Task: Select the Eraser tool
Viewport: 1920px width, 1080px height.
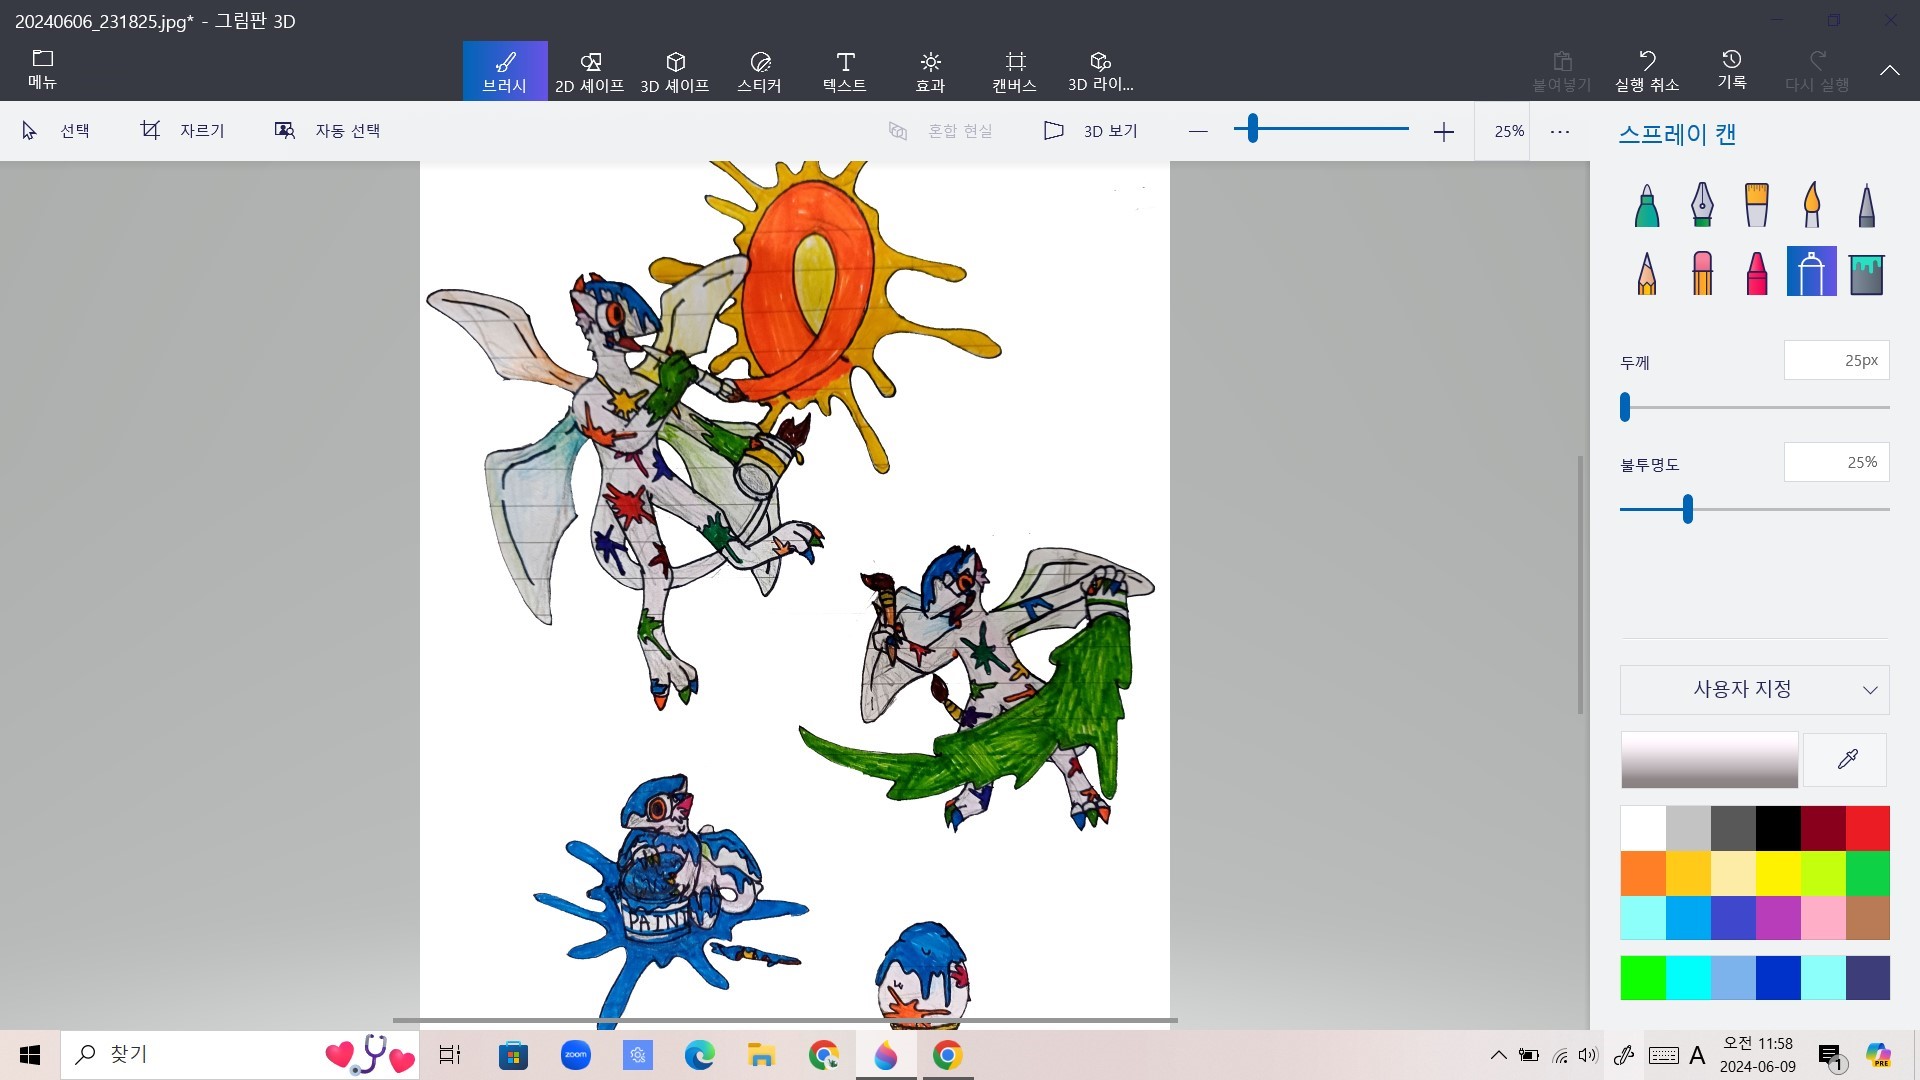Action: tap(1702, 272)
